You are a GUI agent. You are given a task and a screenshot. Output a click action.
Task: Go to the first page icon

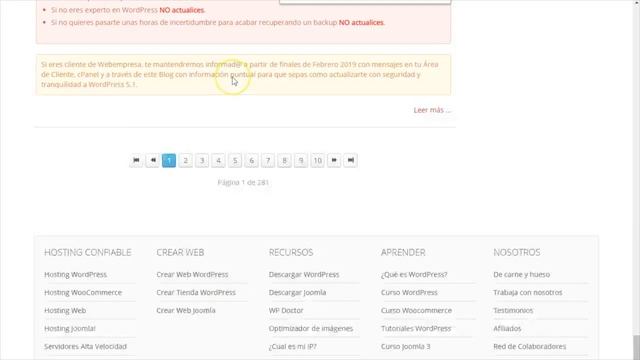(136, 160)
